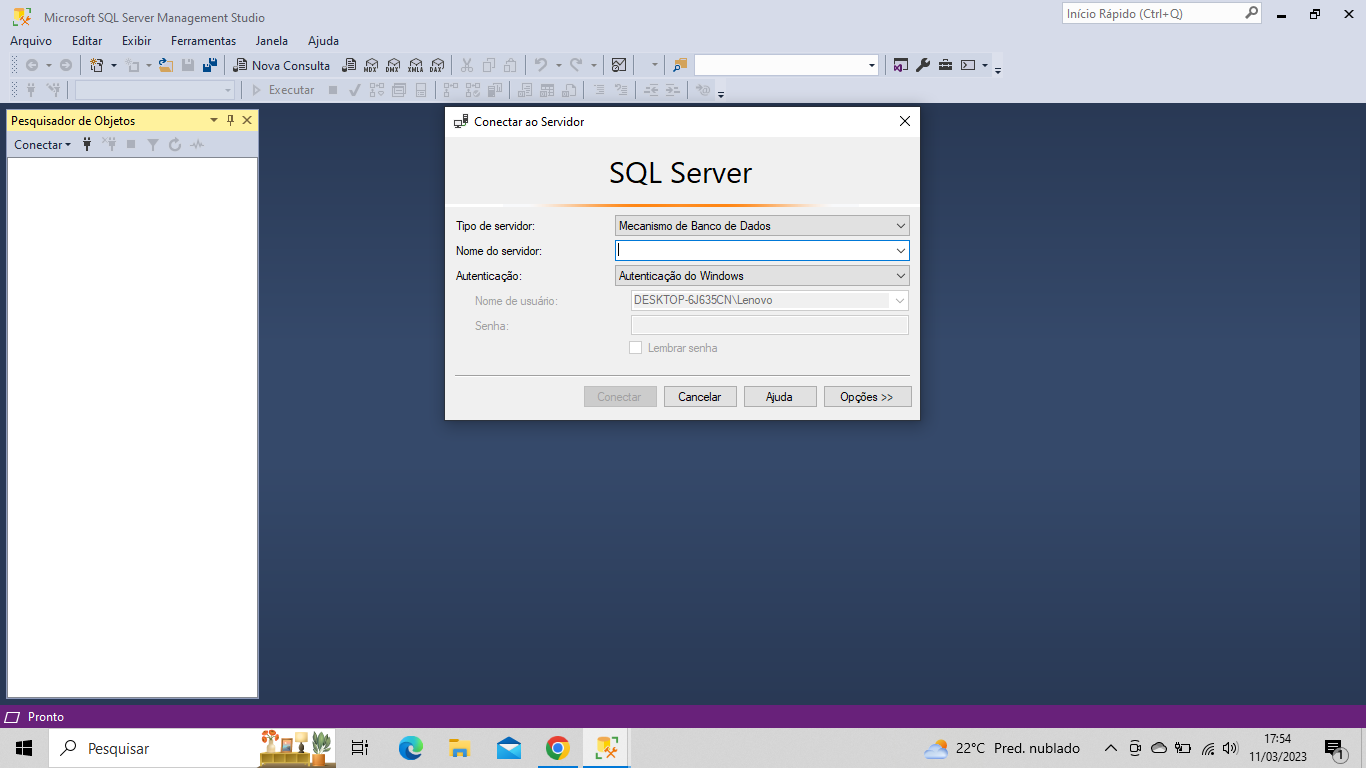Click the Find in Files icon
The width and height of the screenshot is (1366, 768).
(x=680, y=65)
